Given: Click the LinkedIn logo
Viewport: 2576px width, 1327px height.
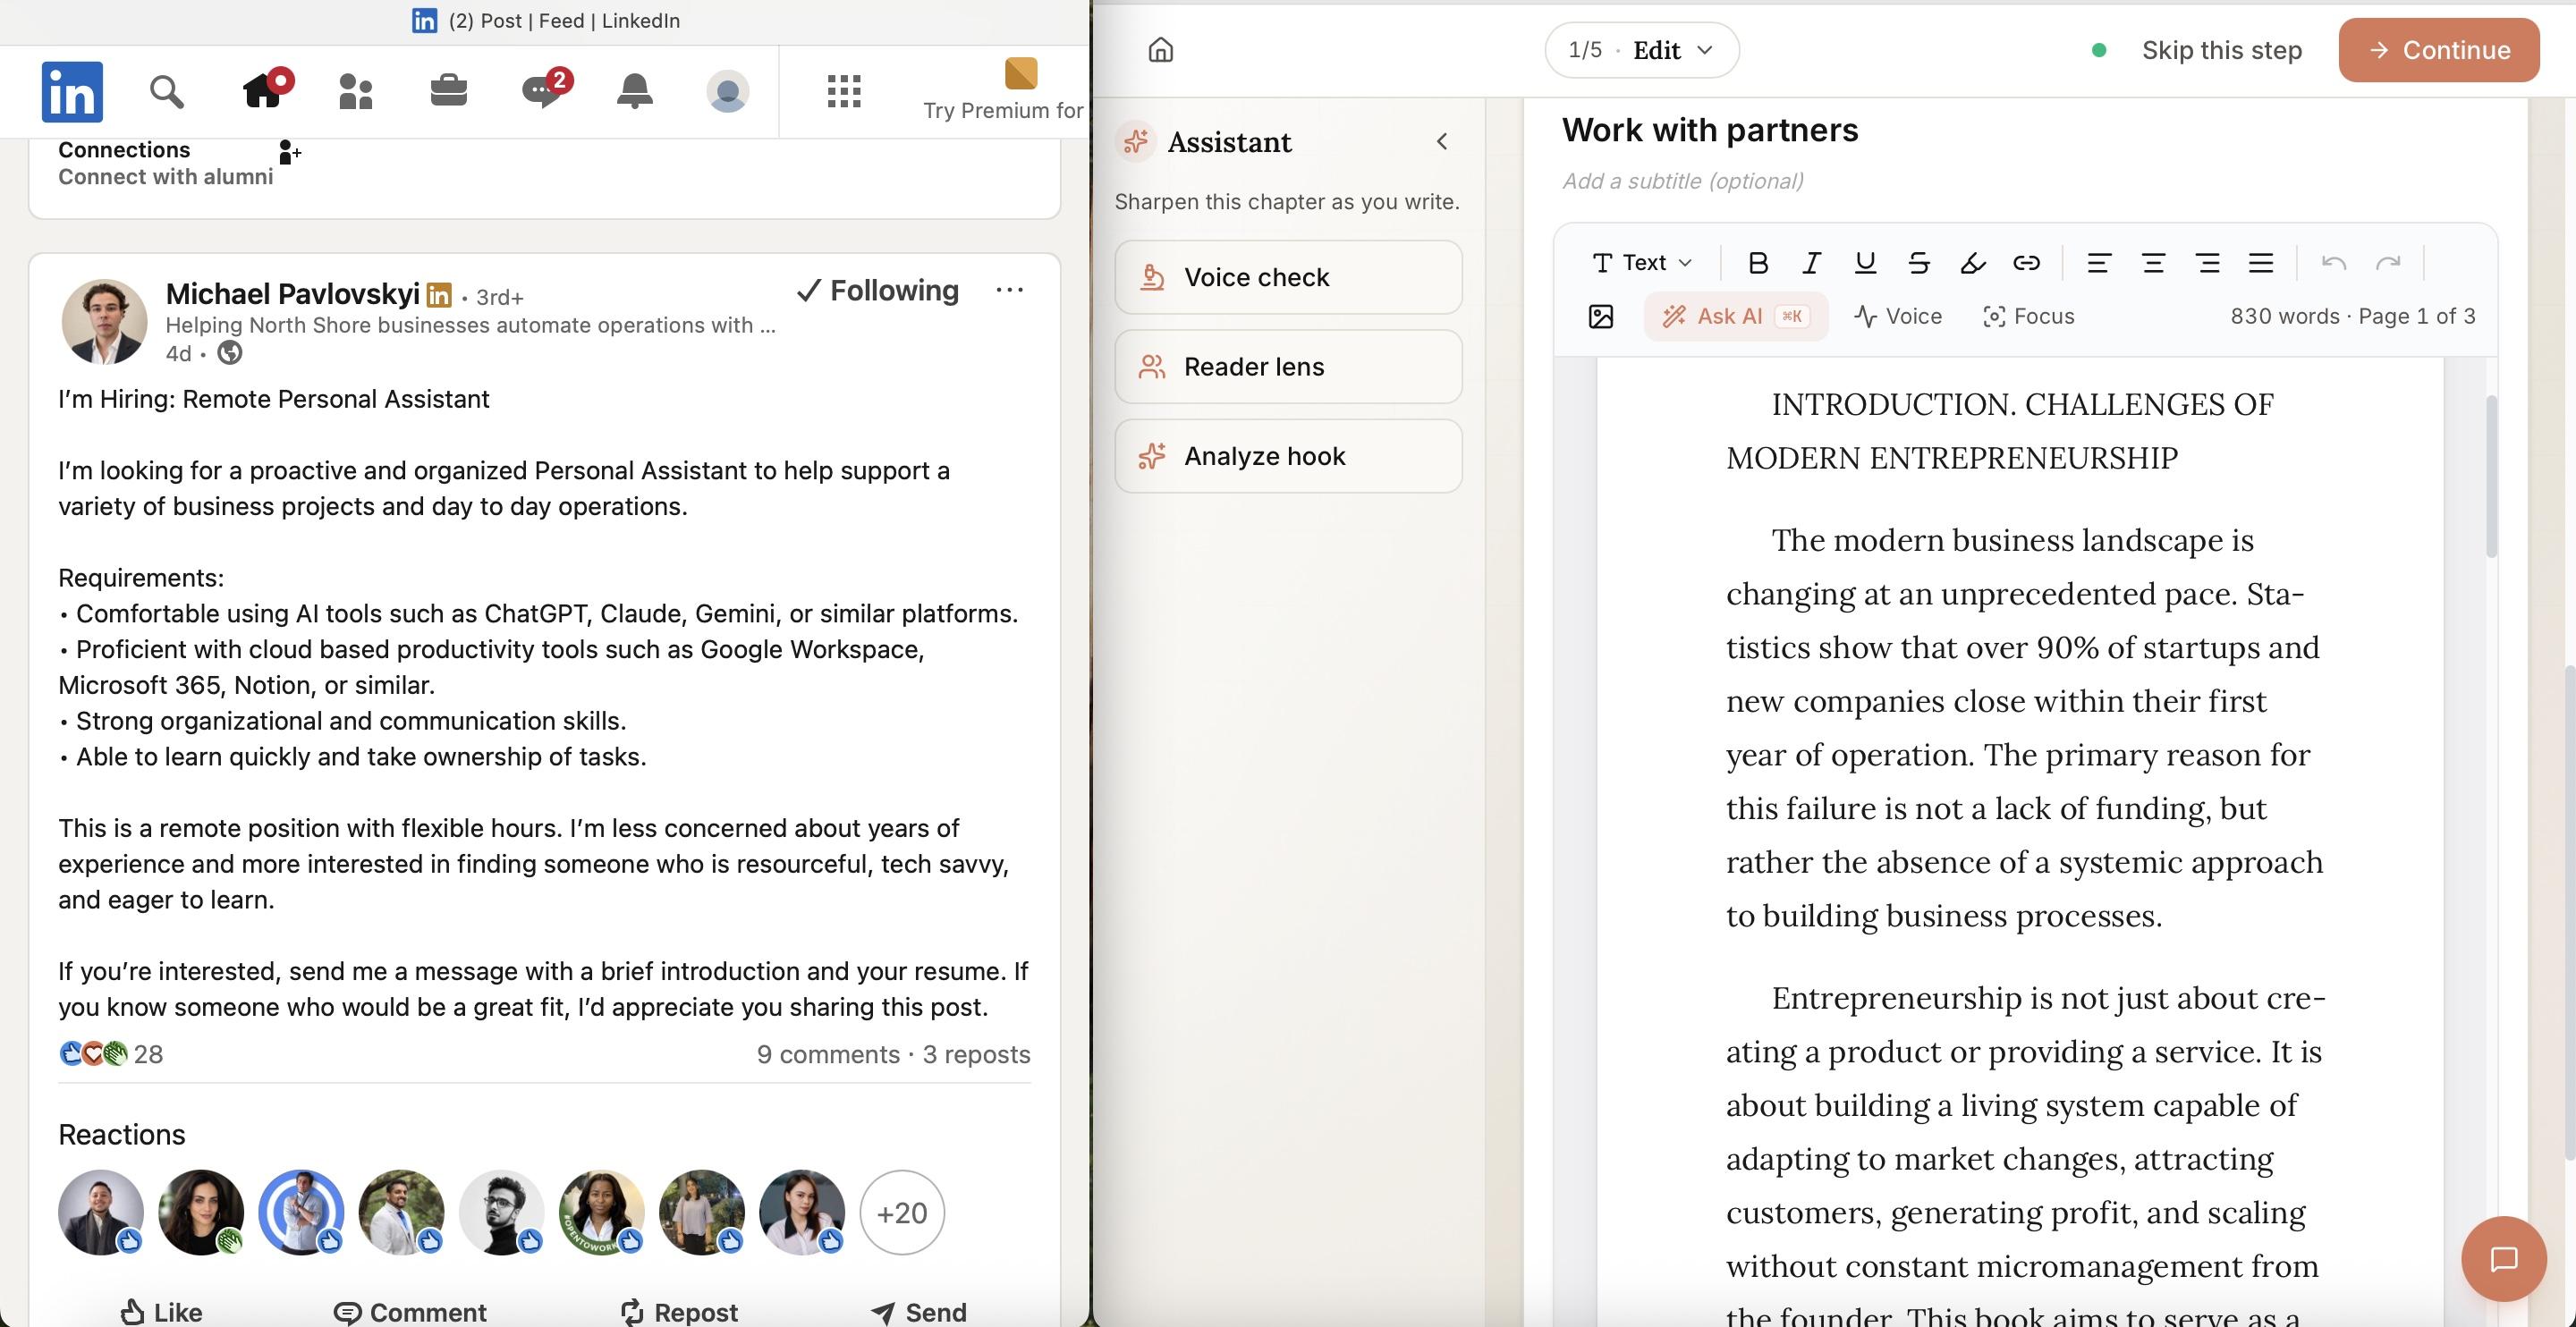Looking at the screenshot, I should pyautogui.click(x=72, y=91).
